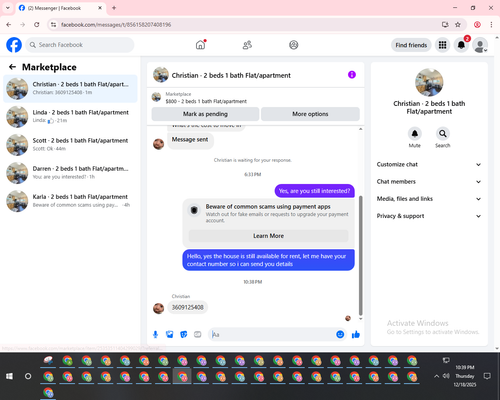The width and height of the screenshot is (500, 400).
Task: Open the Scott apartment conversation
Action: (x=70, y=145)
